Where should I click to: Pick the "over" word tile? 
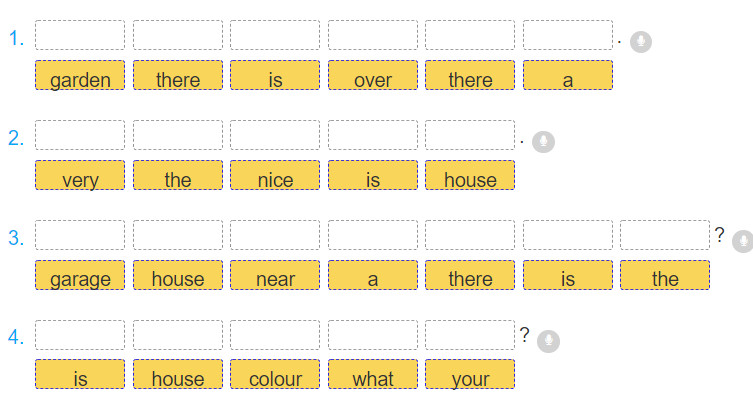[373, 76]
